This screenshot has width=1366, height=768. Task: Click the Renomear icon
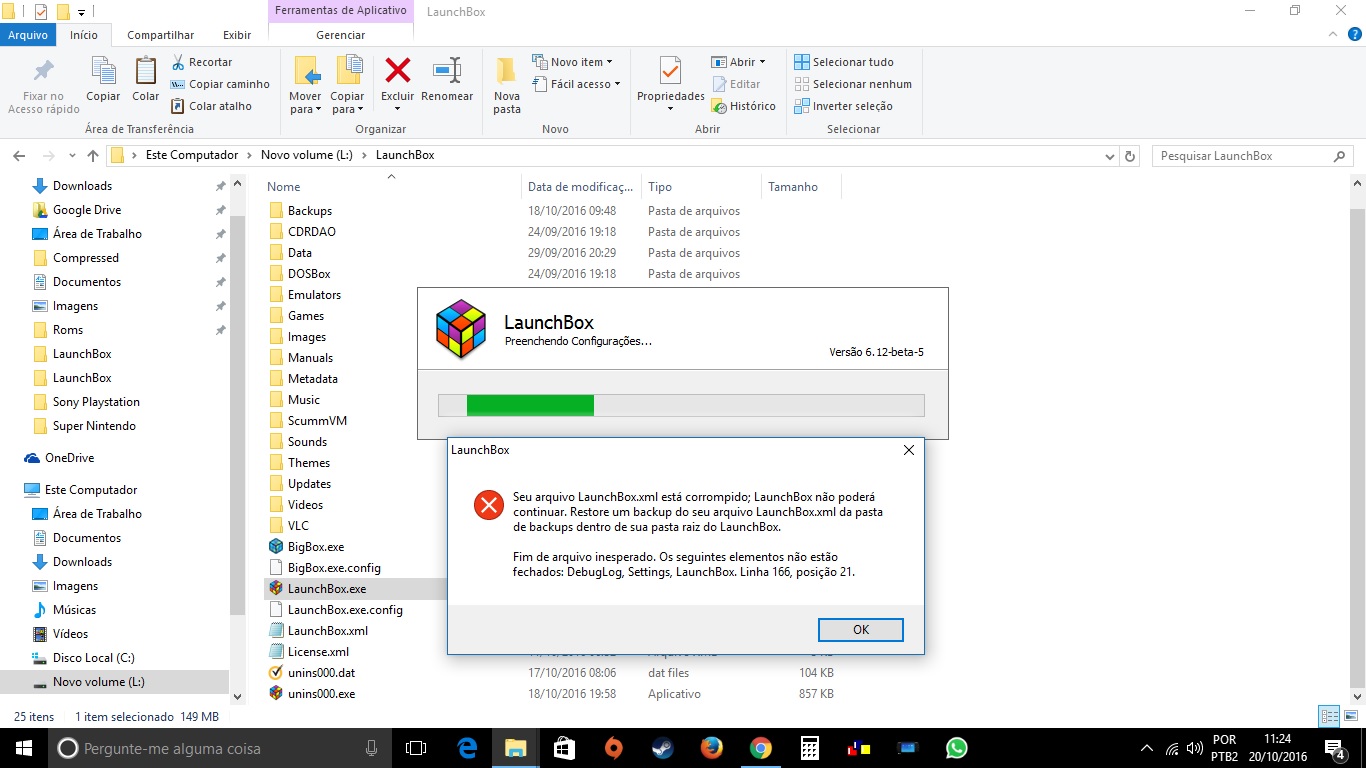pyautogui.click(x=447, y=70)
